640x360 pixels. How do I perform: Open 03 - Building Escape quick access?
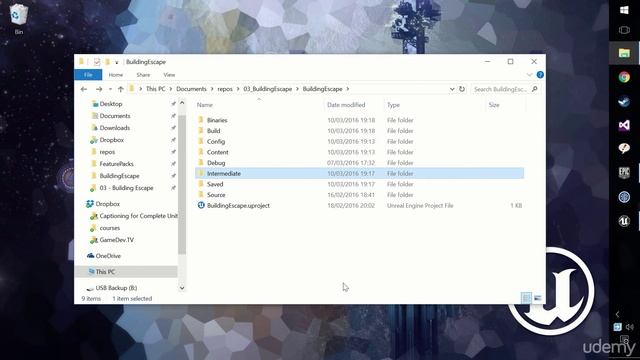126,188
